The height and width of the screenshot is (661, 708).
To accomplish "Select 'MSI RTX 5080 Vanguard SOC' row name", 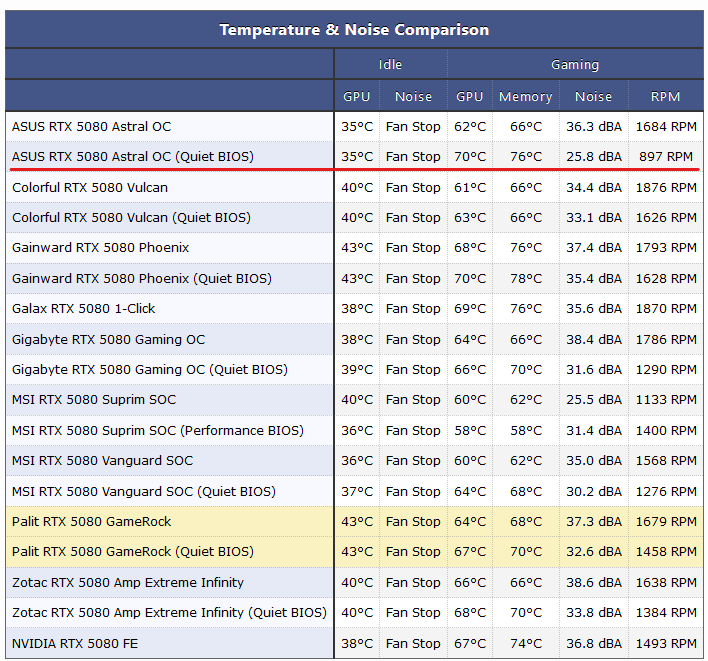I will tap(102, 461).
